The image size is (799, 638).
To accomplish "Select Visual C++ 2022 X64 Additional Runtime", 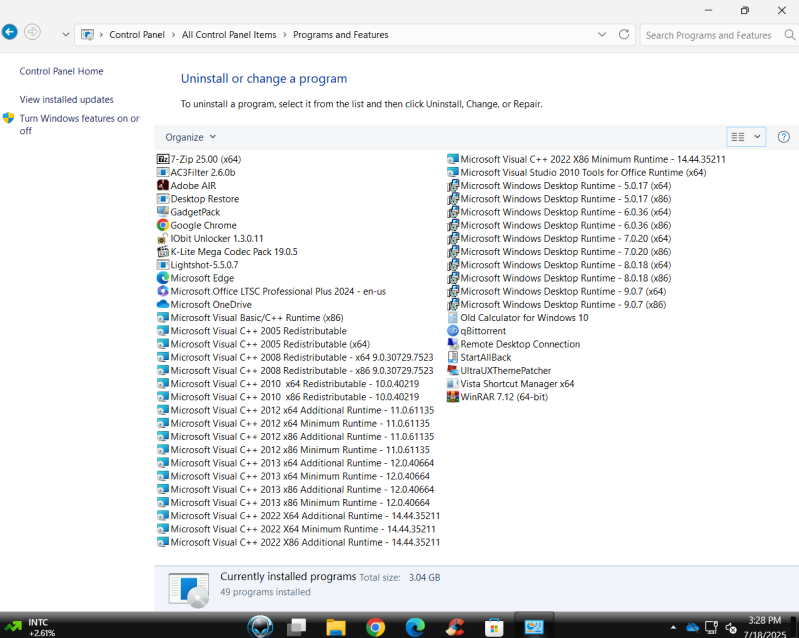I will (298, 516).
